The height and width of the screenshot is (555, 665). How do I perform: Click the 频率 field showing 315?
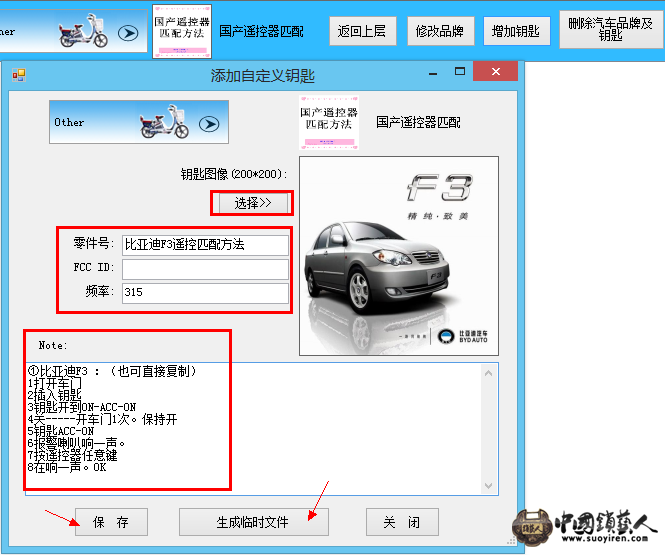[205, 293]
